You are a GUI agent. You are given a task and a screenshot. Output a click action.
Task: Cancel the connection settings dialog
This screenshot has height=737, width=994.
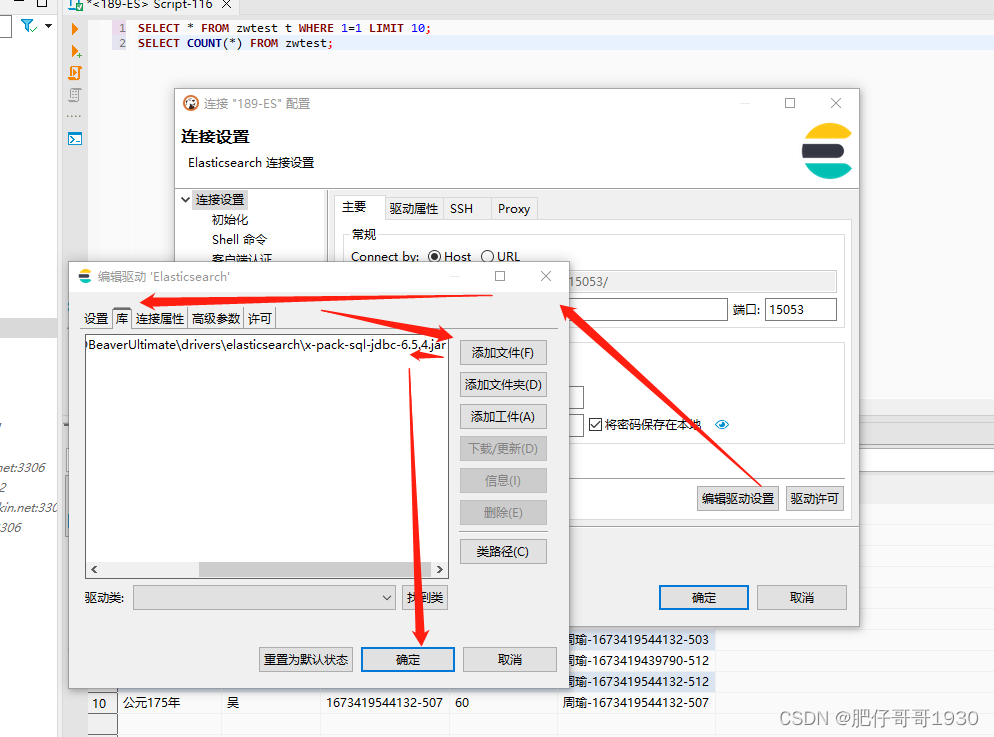coord(802,598)
